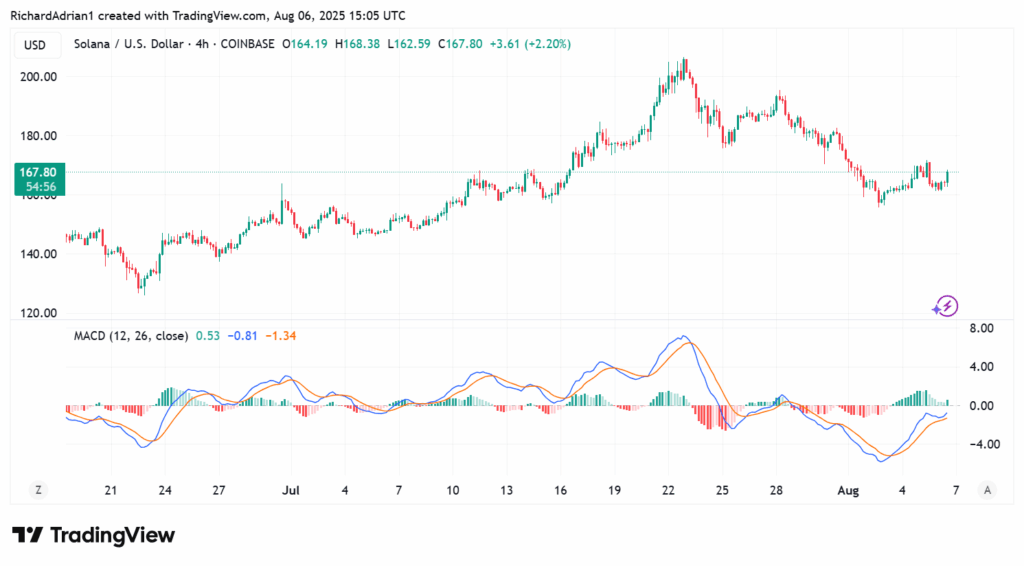Click the Jul marker on the time axis
The width and height of the screenshot is (1024, 566).
coord(291,490)
